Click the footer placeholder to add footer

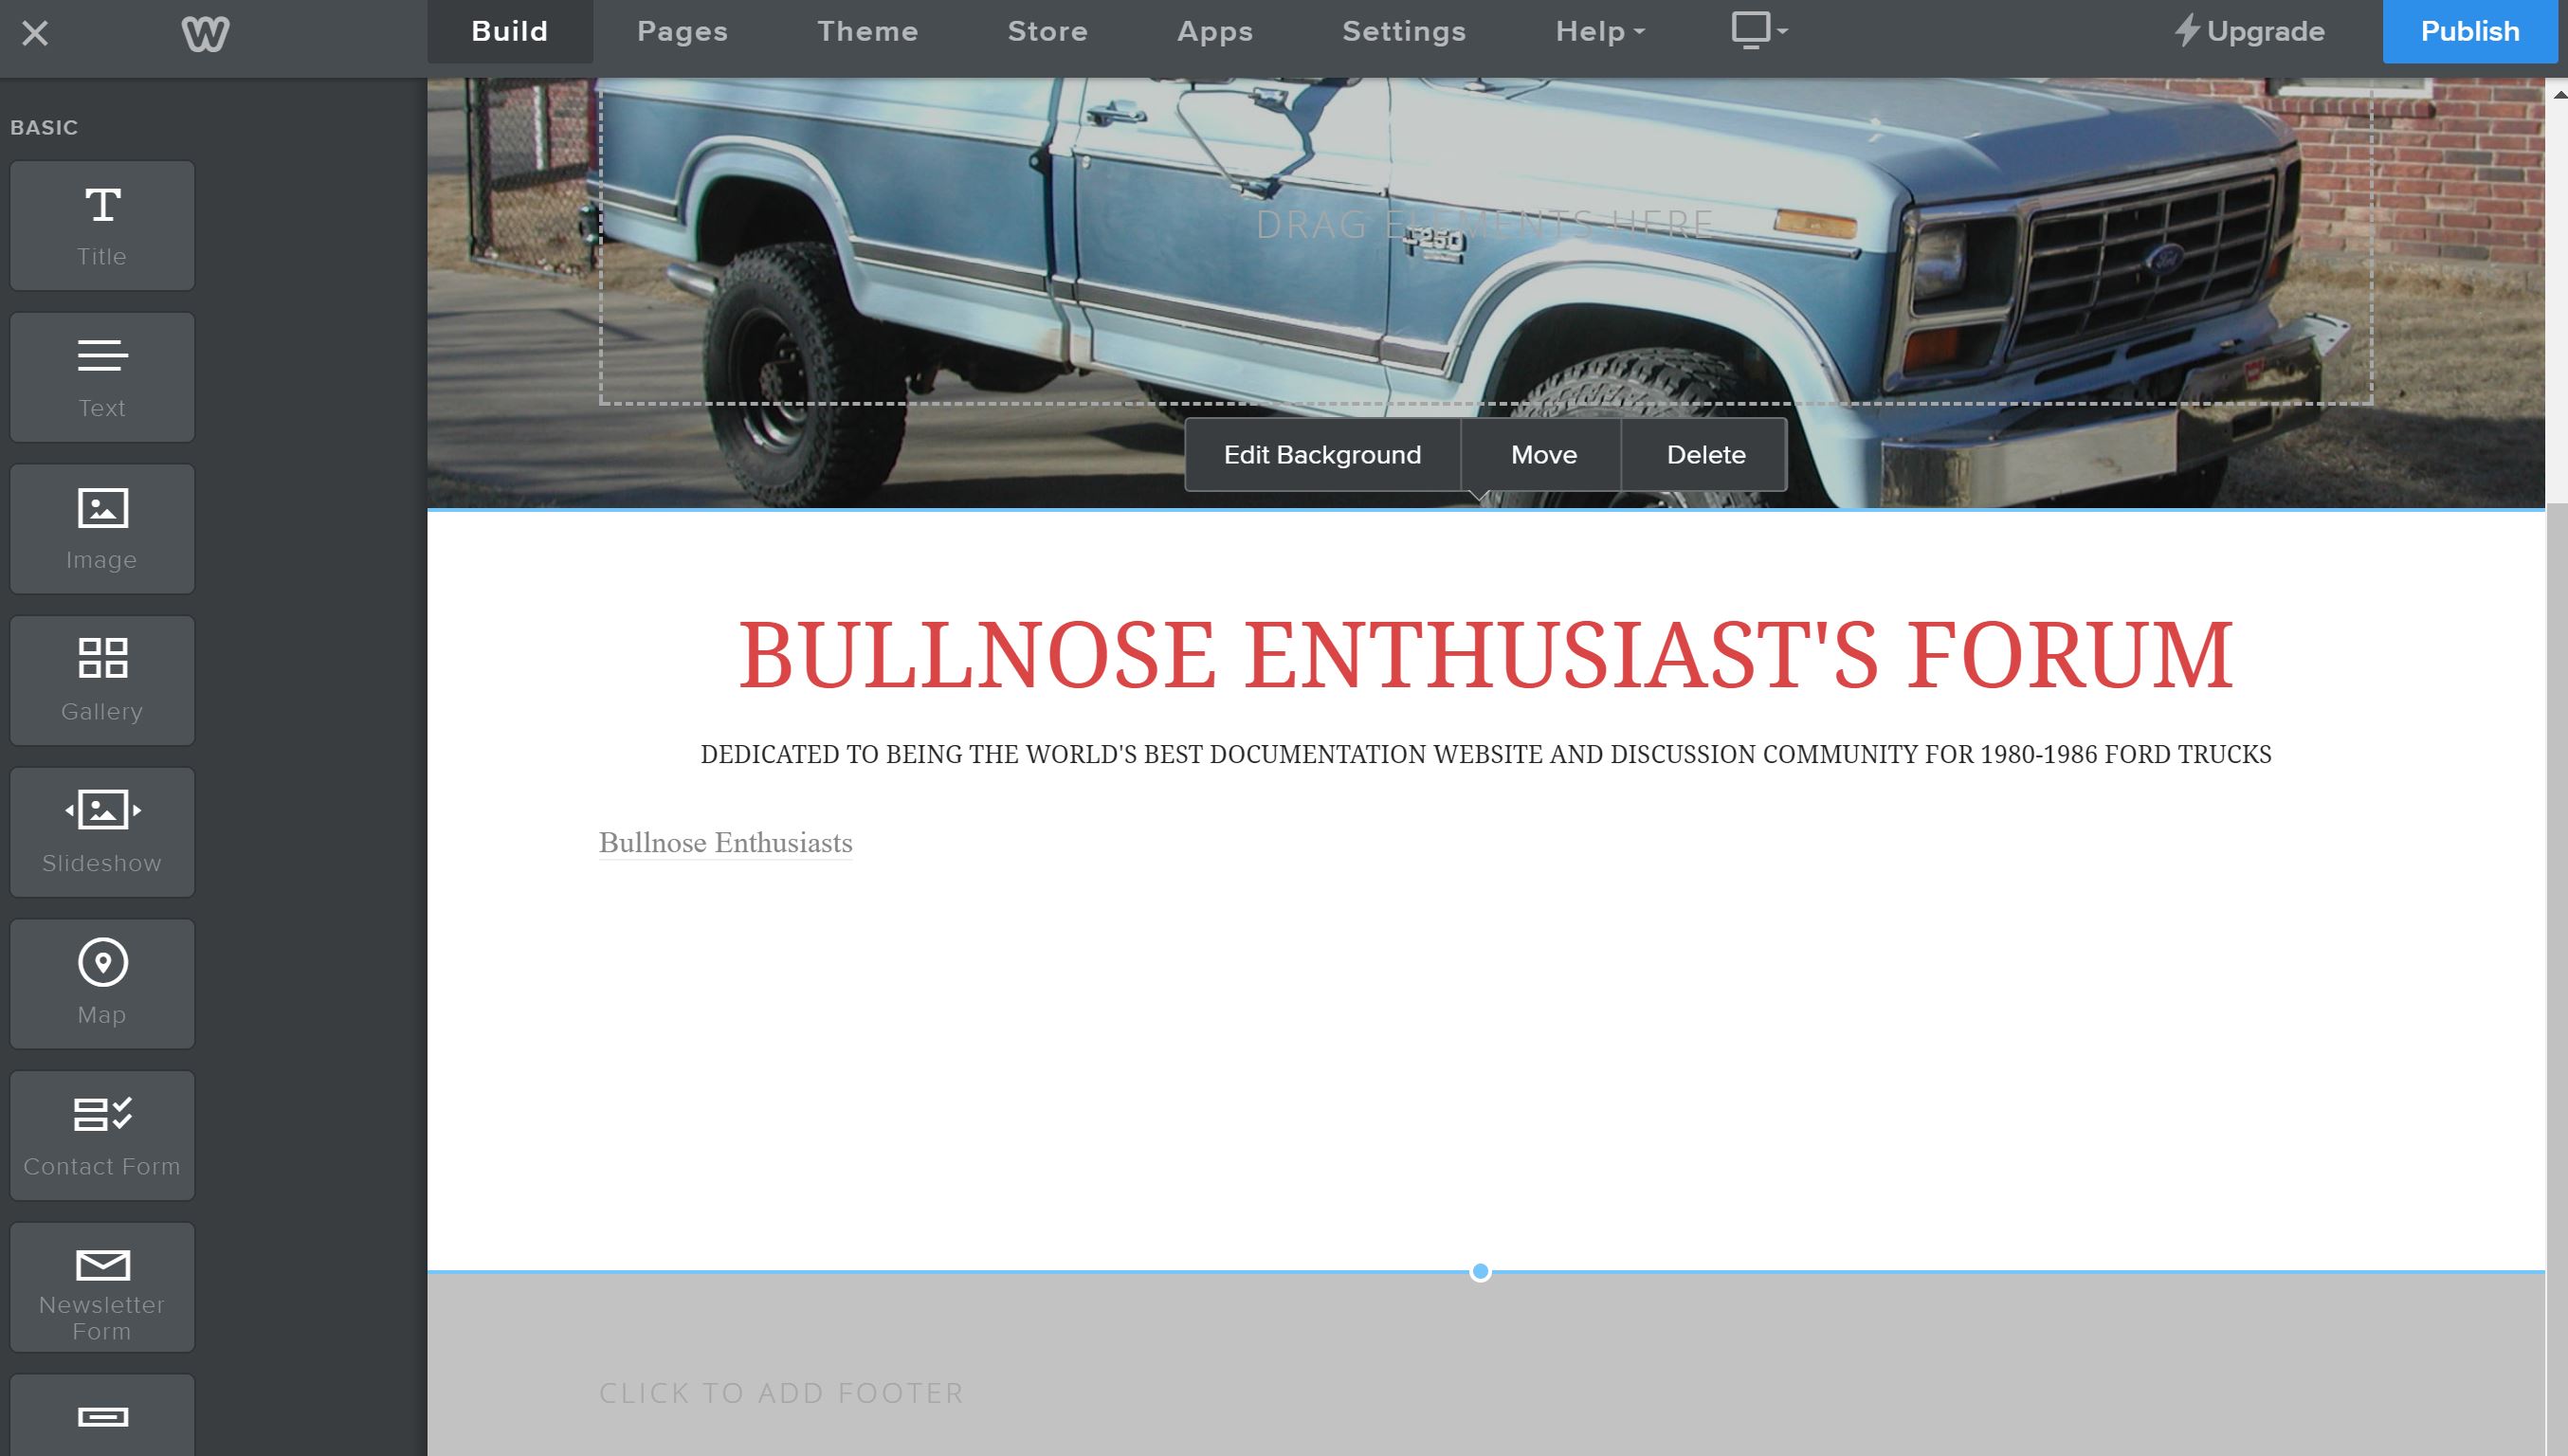click(x=781, y=1393)
